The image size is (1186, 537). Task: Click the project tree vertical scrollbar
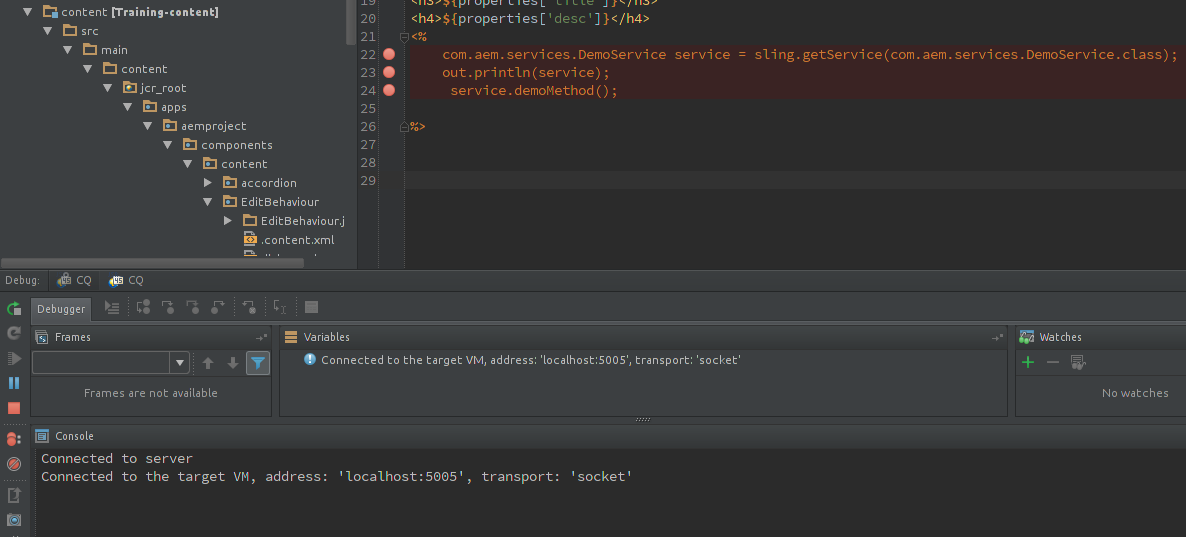click(351, 21)
